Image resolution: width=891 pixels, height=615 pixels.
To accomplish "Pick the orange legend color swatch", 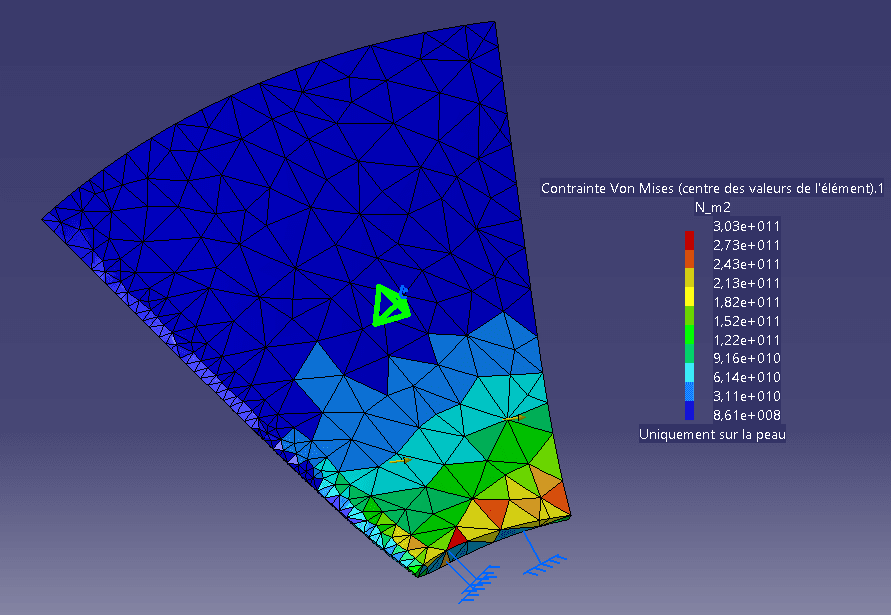I will pos(689,259).
